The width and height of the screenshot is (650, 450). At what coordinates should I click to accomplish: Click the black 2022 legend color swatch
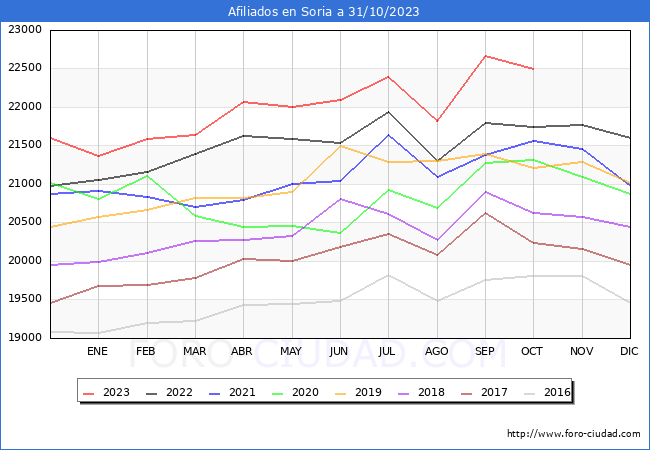pyautogui.click(x=151, y=393)
